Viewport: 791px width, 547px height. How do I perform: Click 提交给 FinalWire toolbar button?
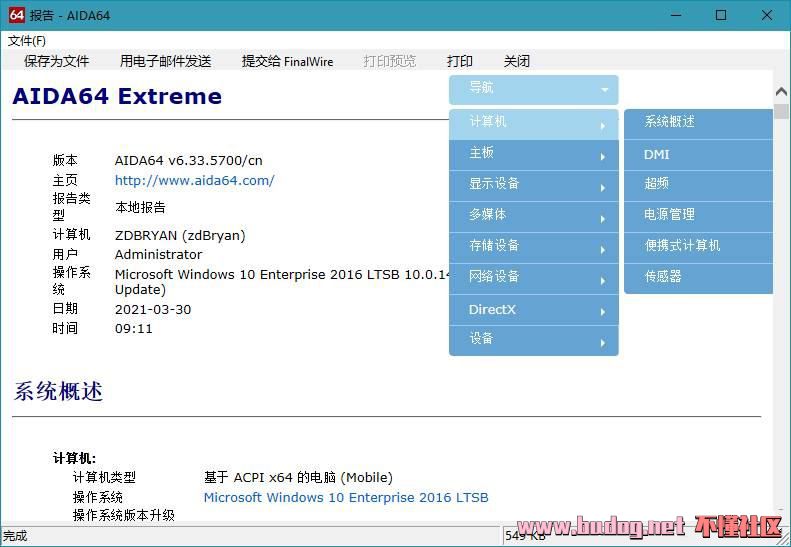point(288,61)
